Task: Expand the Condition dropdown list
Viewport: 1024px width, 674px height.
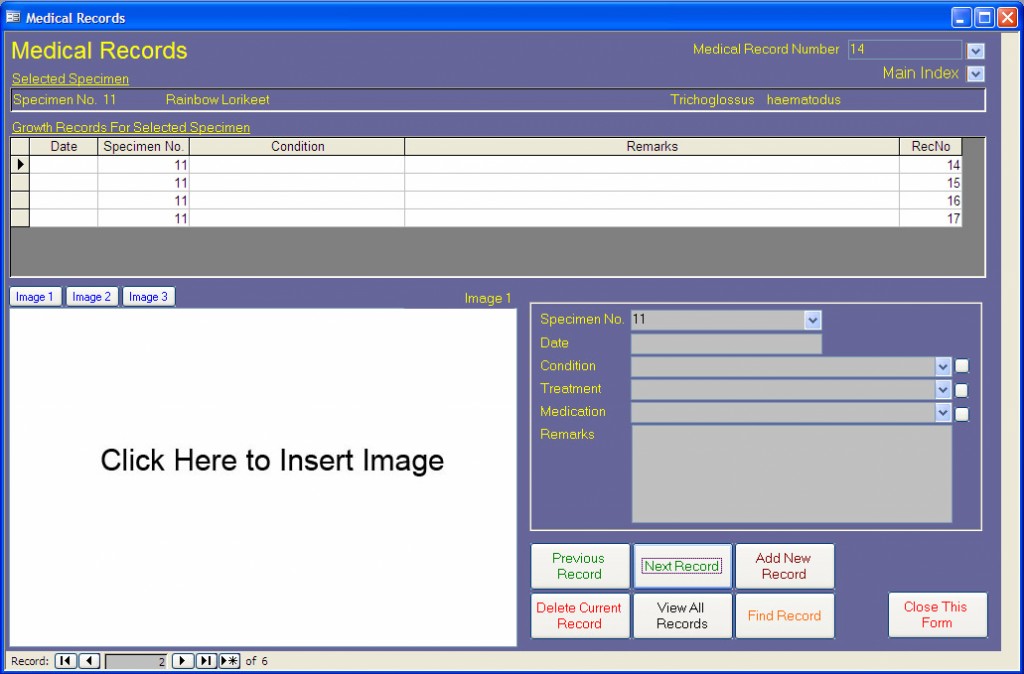Action: tap(943, 366)
